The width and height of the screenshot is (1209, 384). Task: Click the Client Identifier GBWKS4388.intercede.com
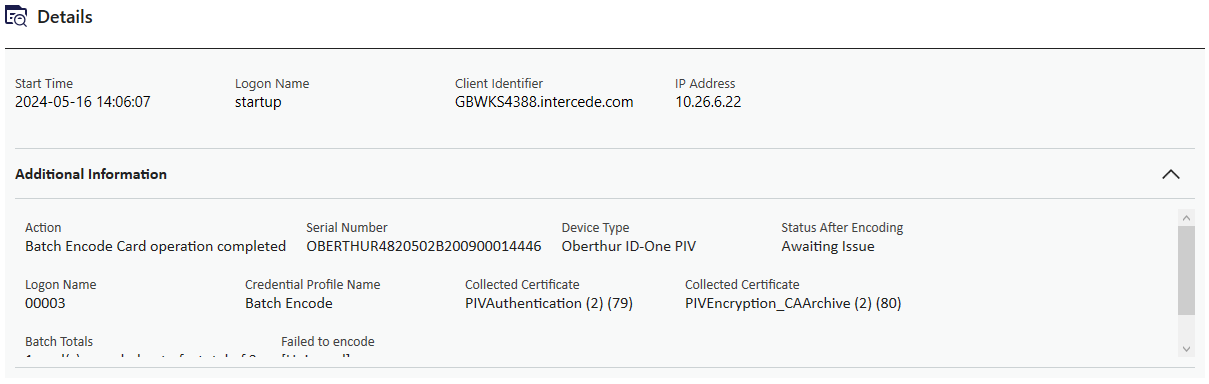click(x=544, y=102)
